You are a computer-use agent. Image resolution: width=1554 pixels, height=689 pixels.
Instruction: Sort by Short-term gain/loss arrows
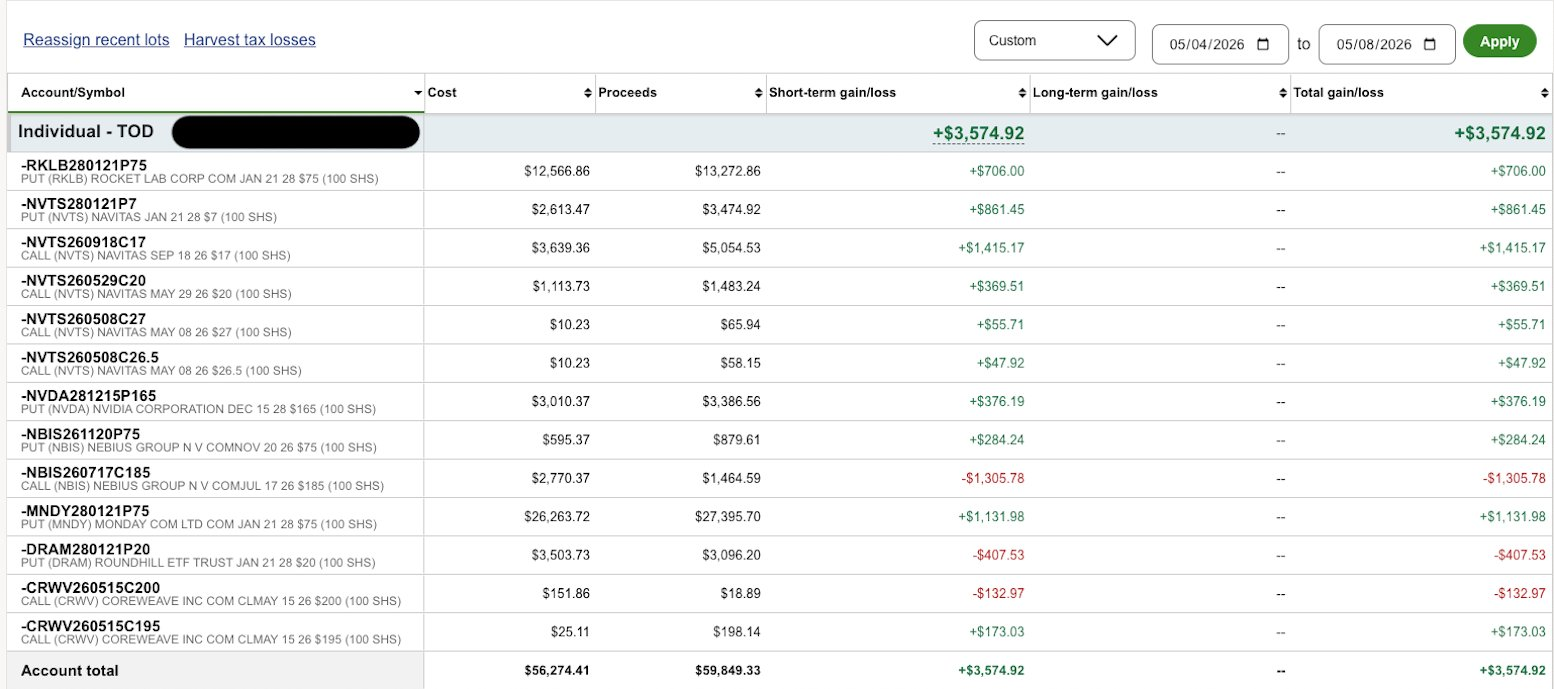(1022, 93)
